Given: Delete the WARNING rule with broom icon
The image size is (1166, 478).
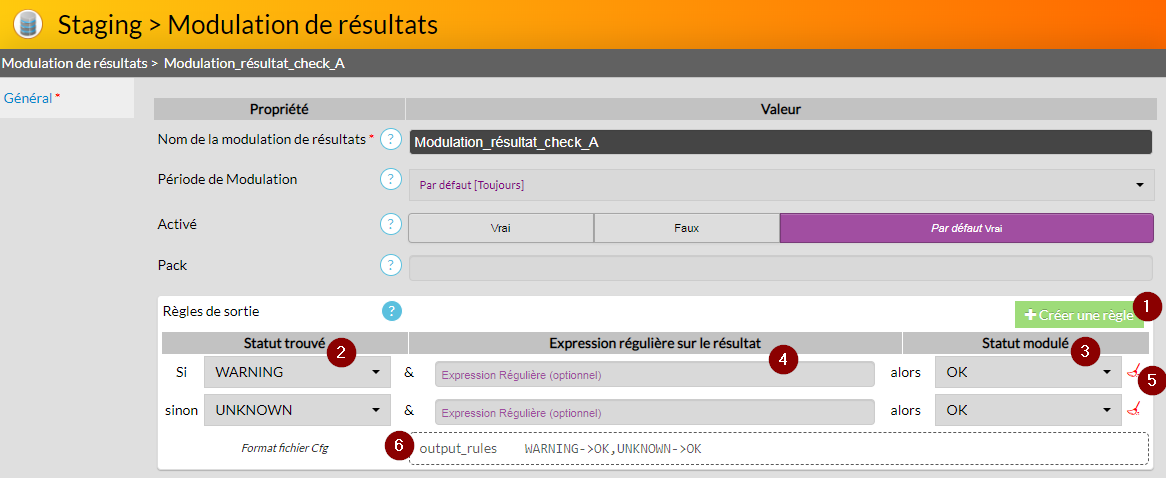Looking at the screenshot, I should pos(1133,373).
